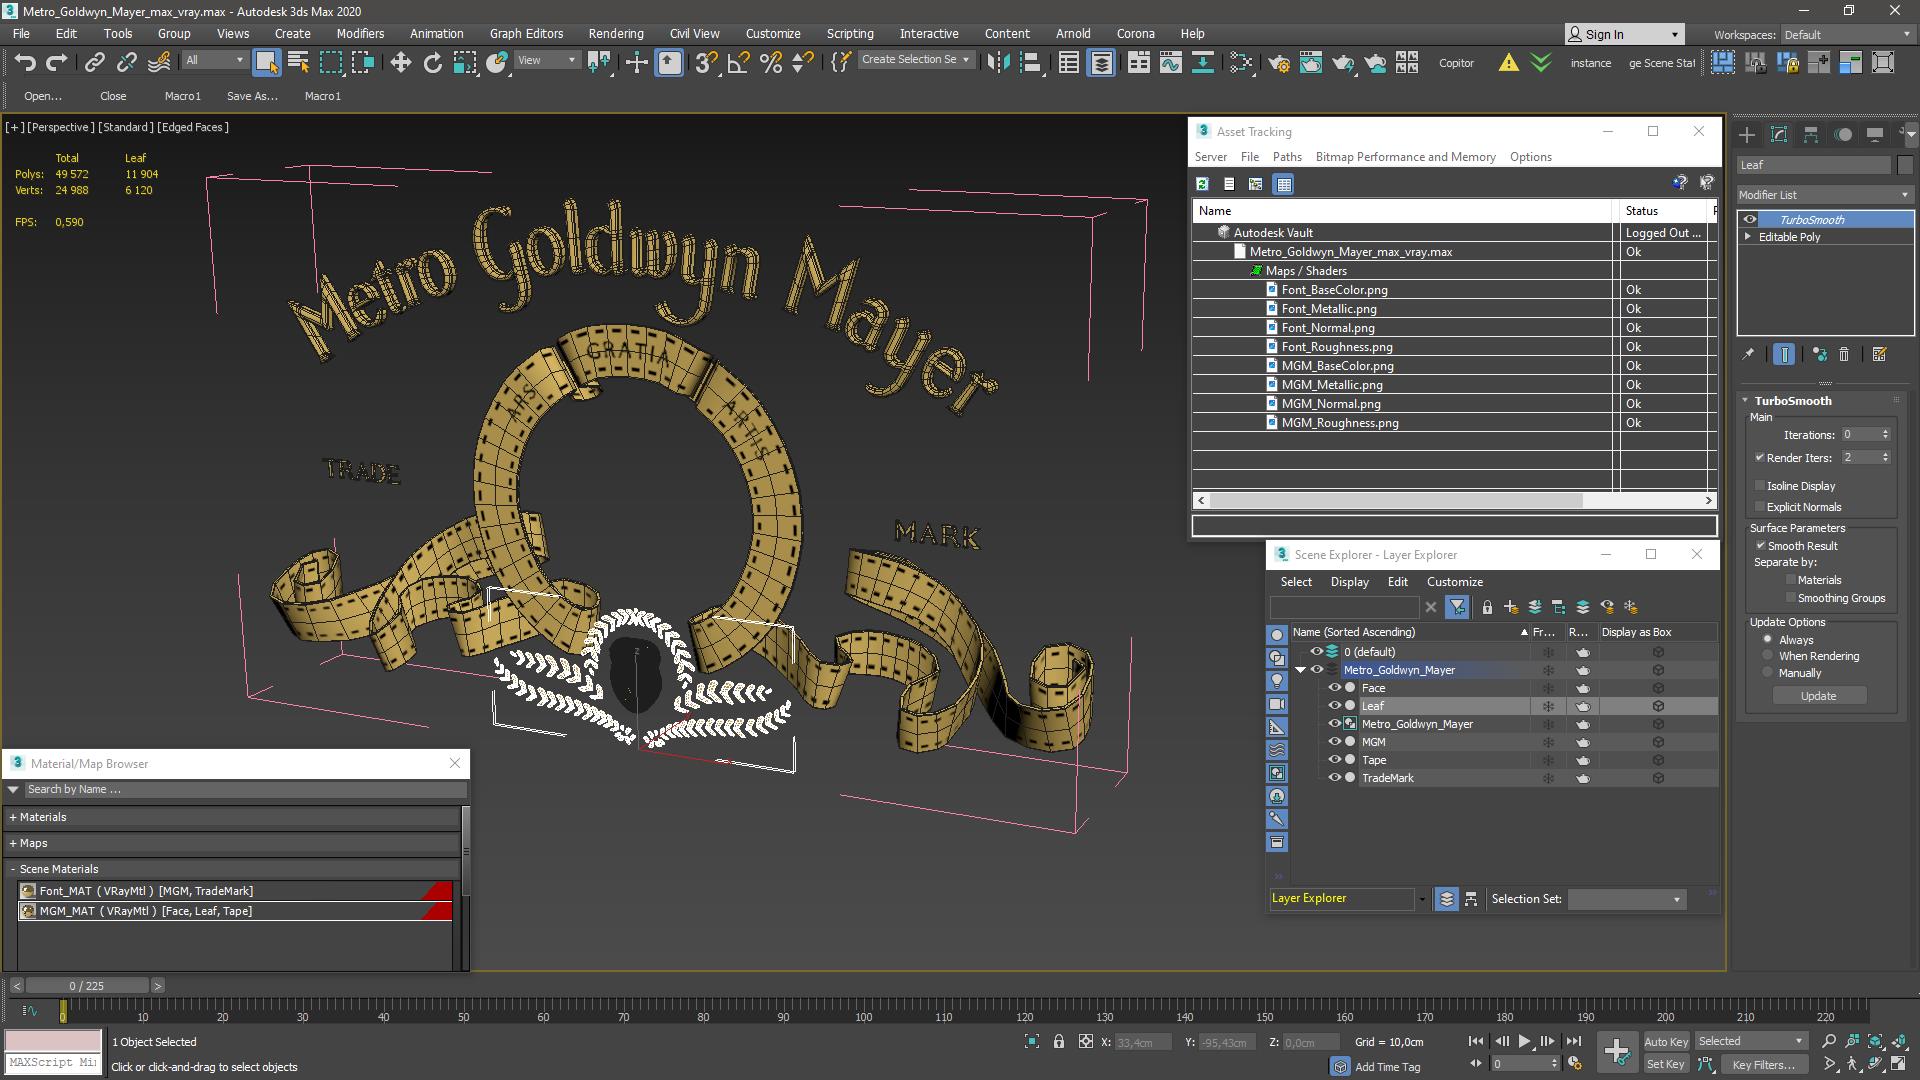Collapse the Metro_Goldwyn_Mayer layer tree
This screenshot has width=1920, height=1080.
click(1301, 670)
